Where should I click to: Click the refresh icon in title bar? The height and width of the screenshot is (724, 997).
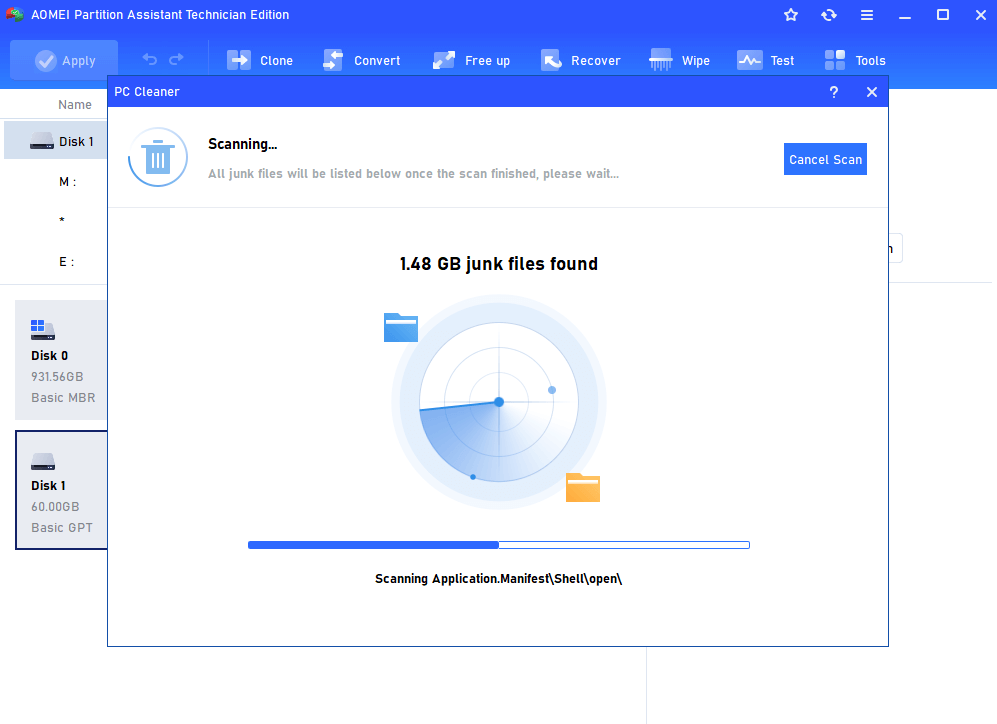[829, 15]
